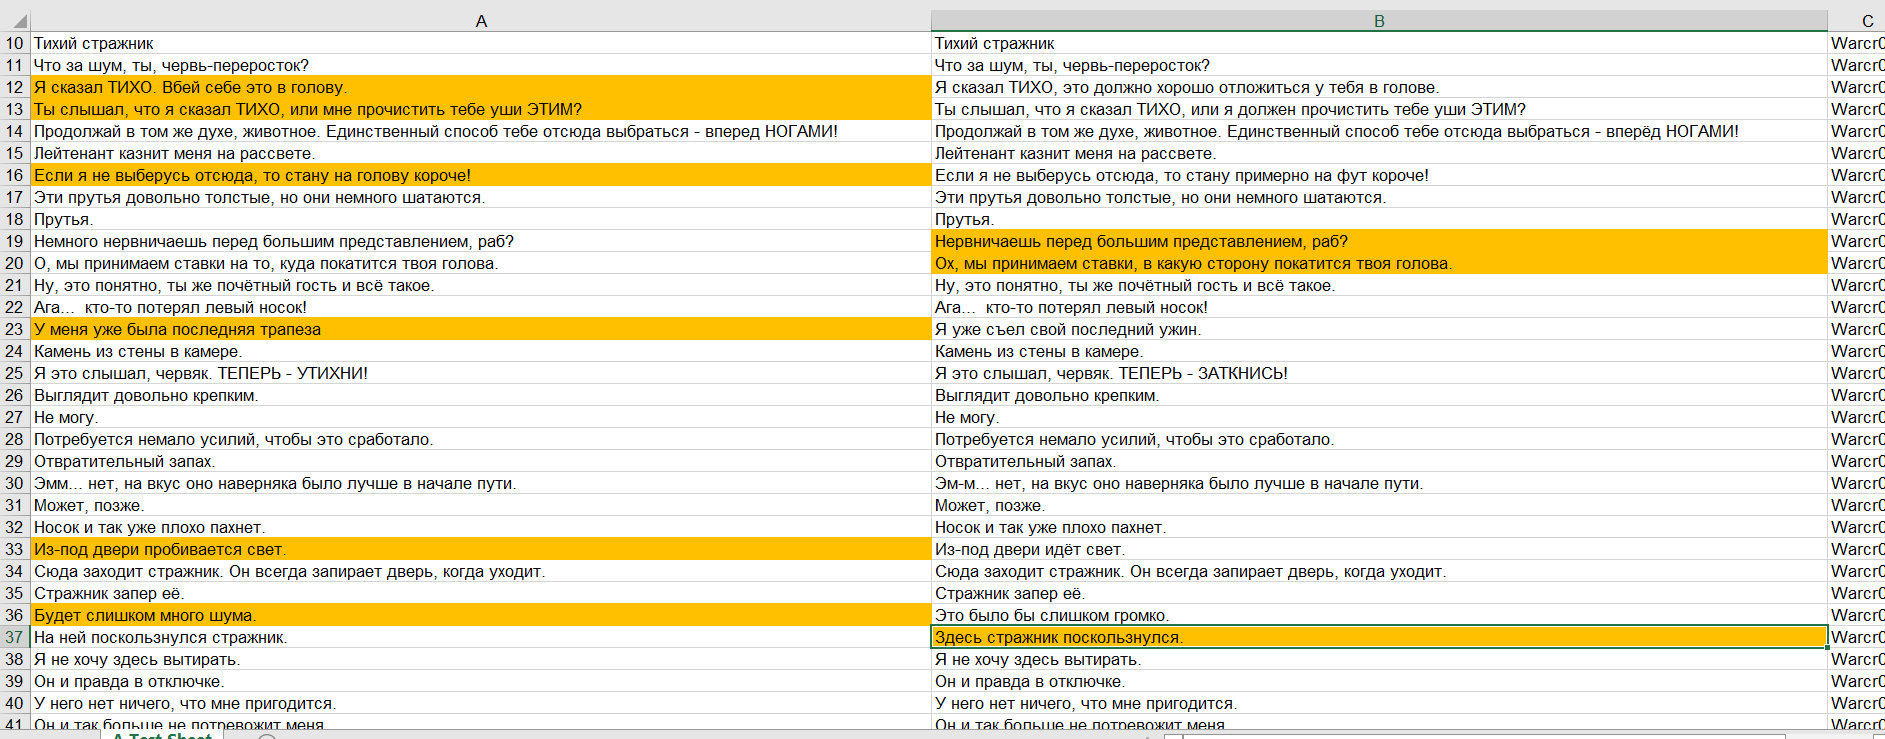Screen dimensions: 1885x739
Task: Click cell B12 about 'отложиться у тебя в голове'
Action: coord(1379,87)
